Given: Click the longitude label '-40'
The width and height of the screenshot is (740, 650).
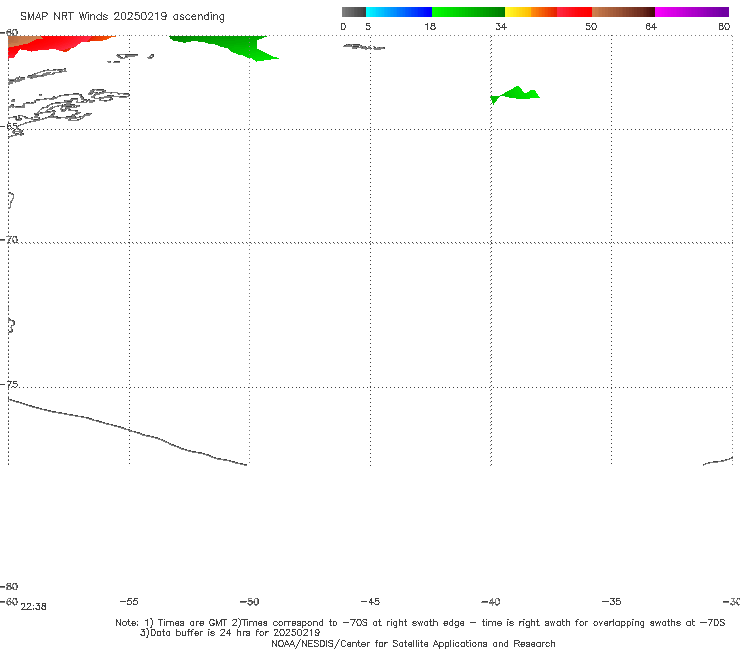Looking at the screenshot, I should [491, 601].
